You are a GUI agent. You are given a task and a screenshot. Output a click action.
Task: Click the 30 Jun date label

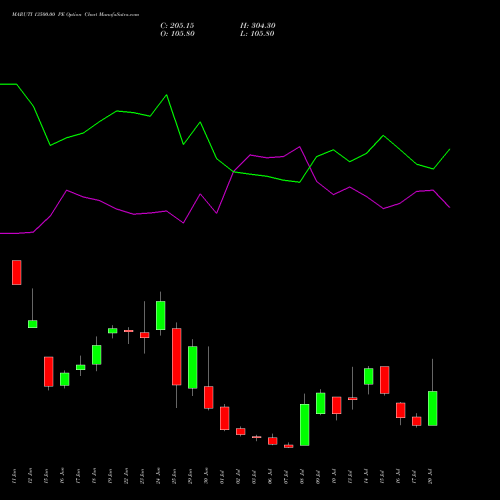point(206,476)
